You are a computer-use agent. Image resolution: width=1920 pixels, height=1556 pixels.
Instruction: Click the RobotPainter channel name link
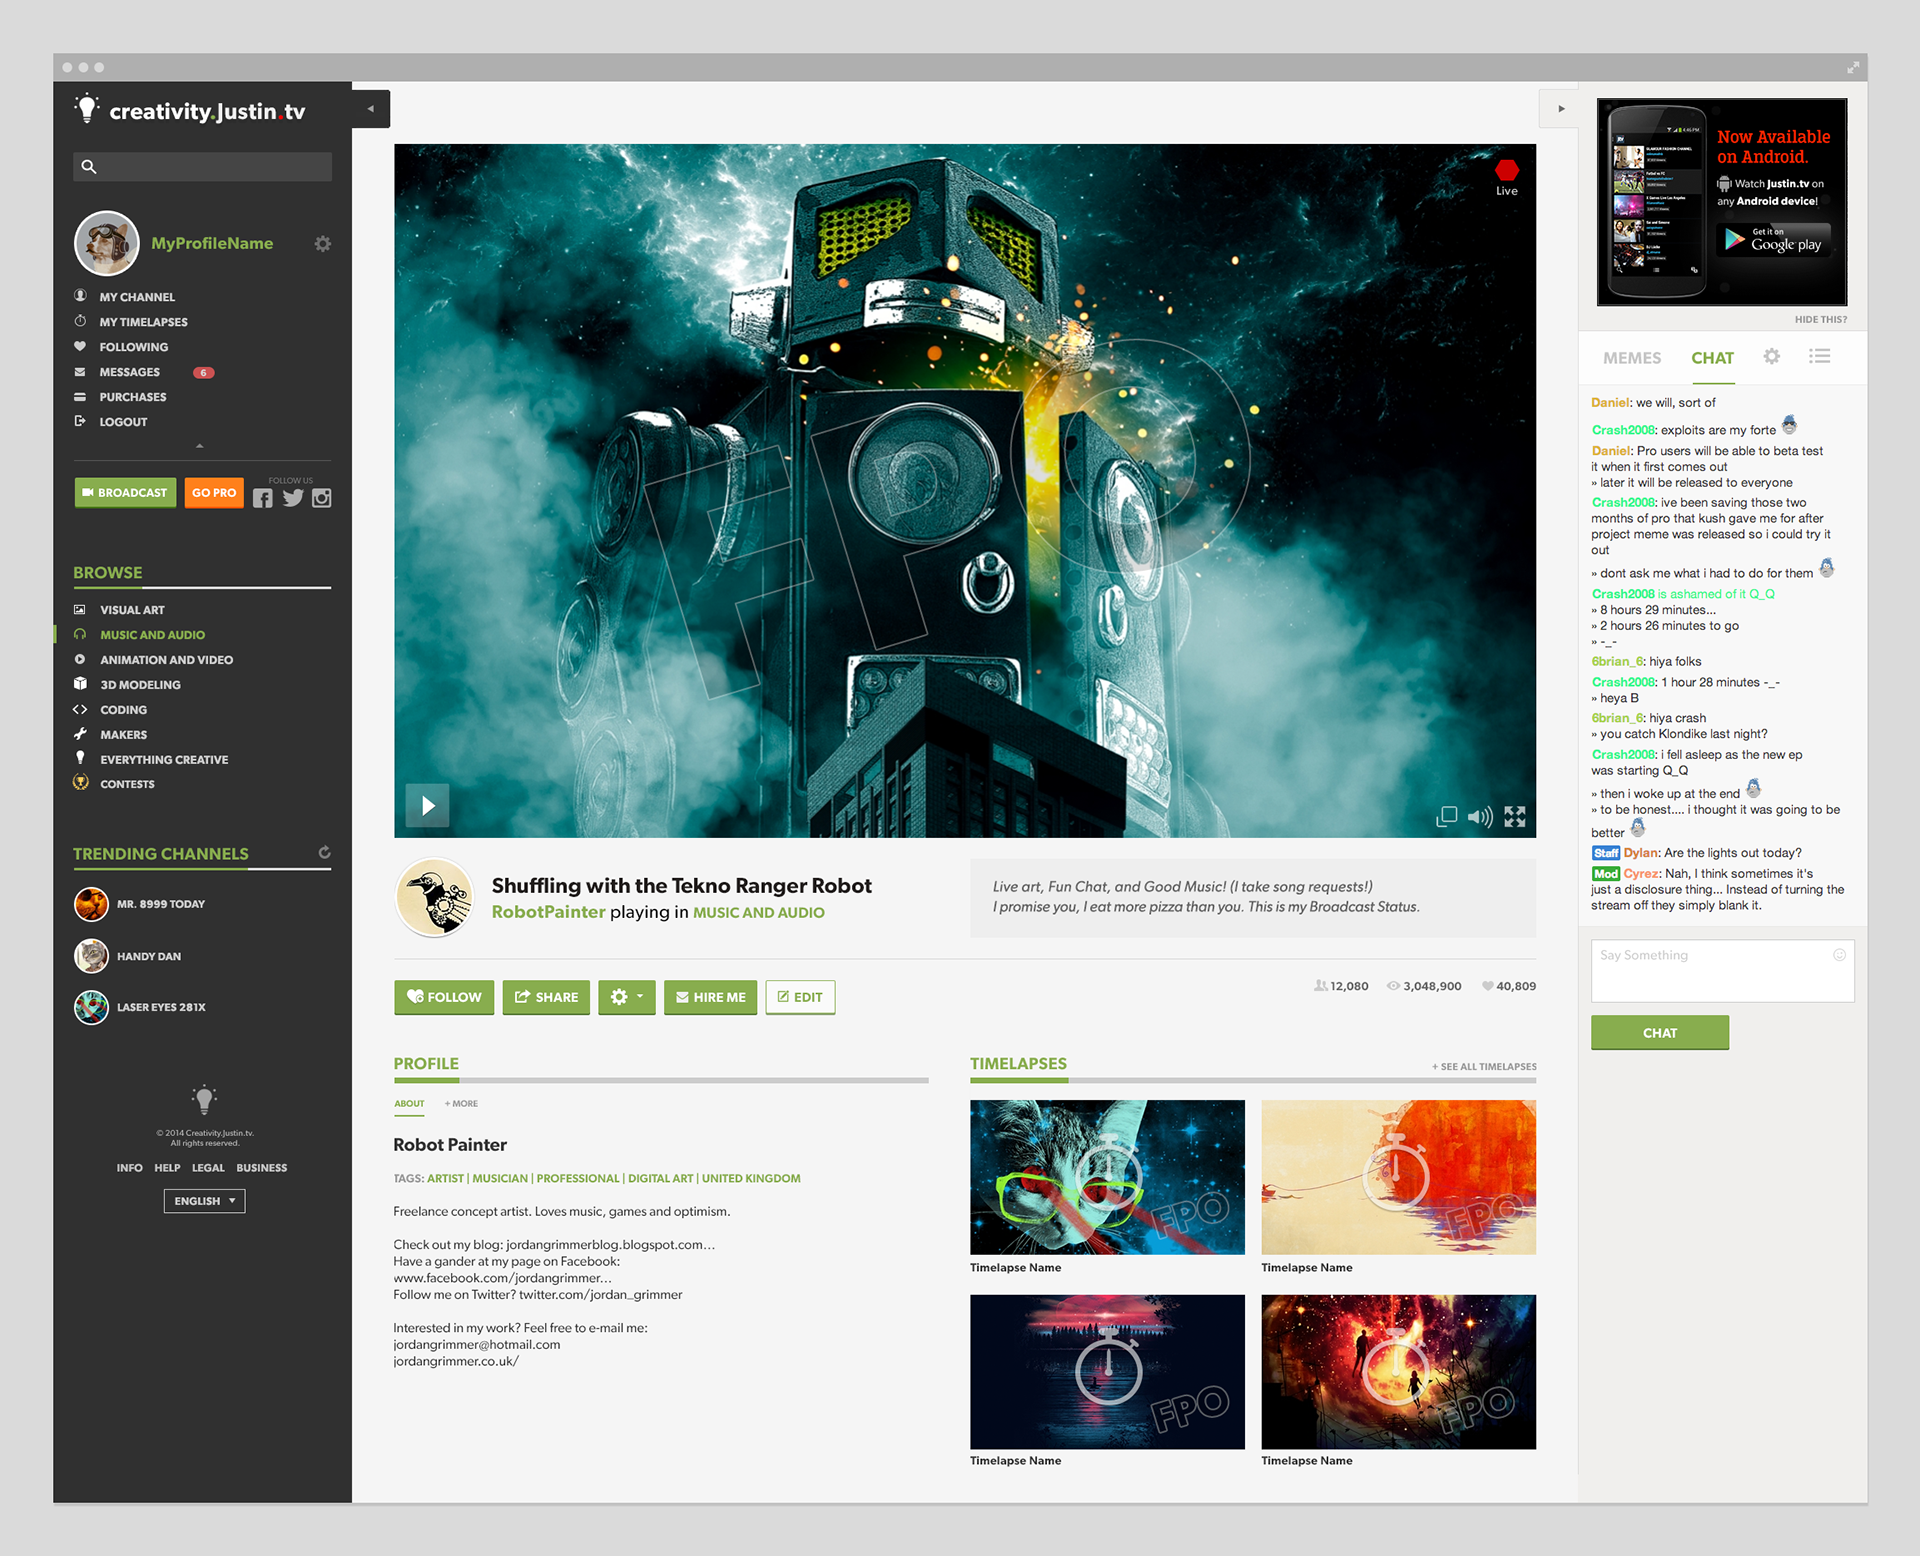pos(548,912)
